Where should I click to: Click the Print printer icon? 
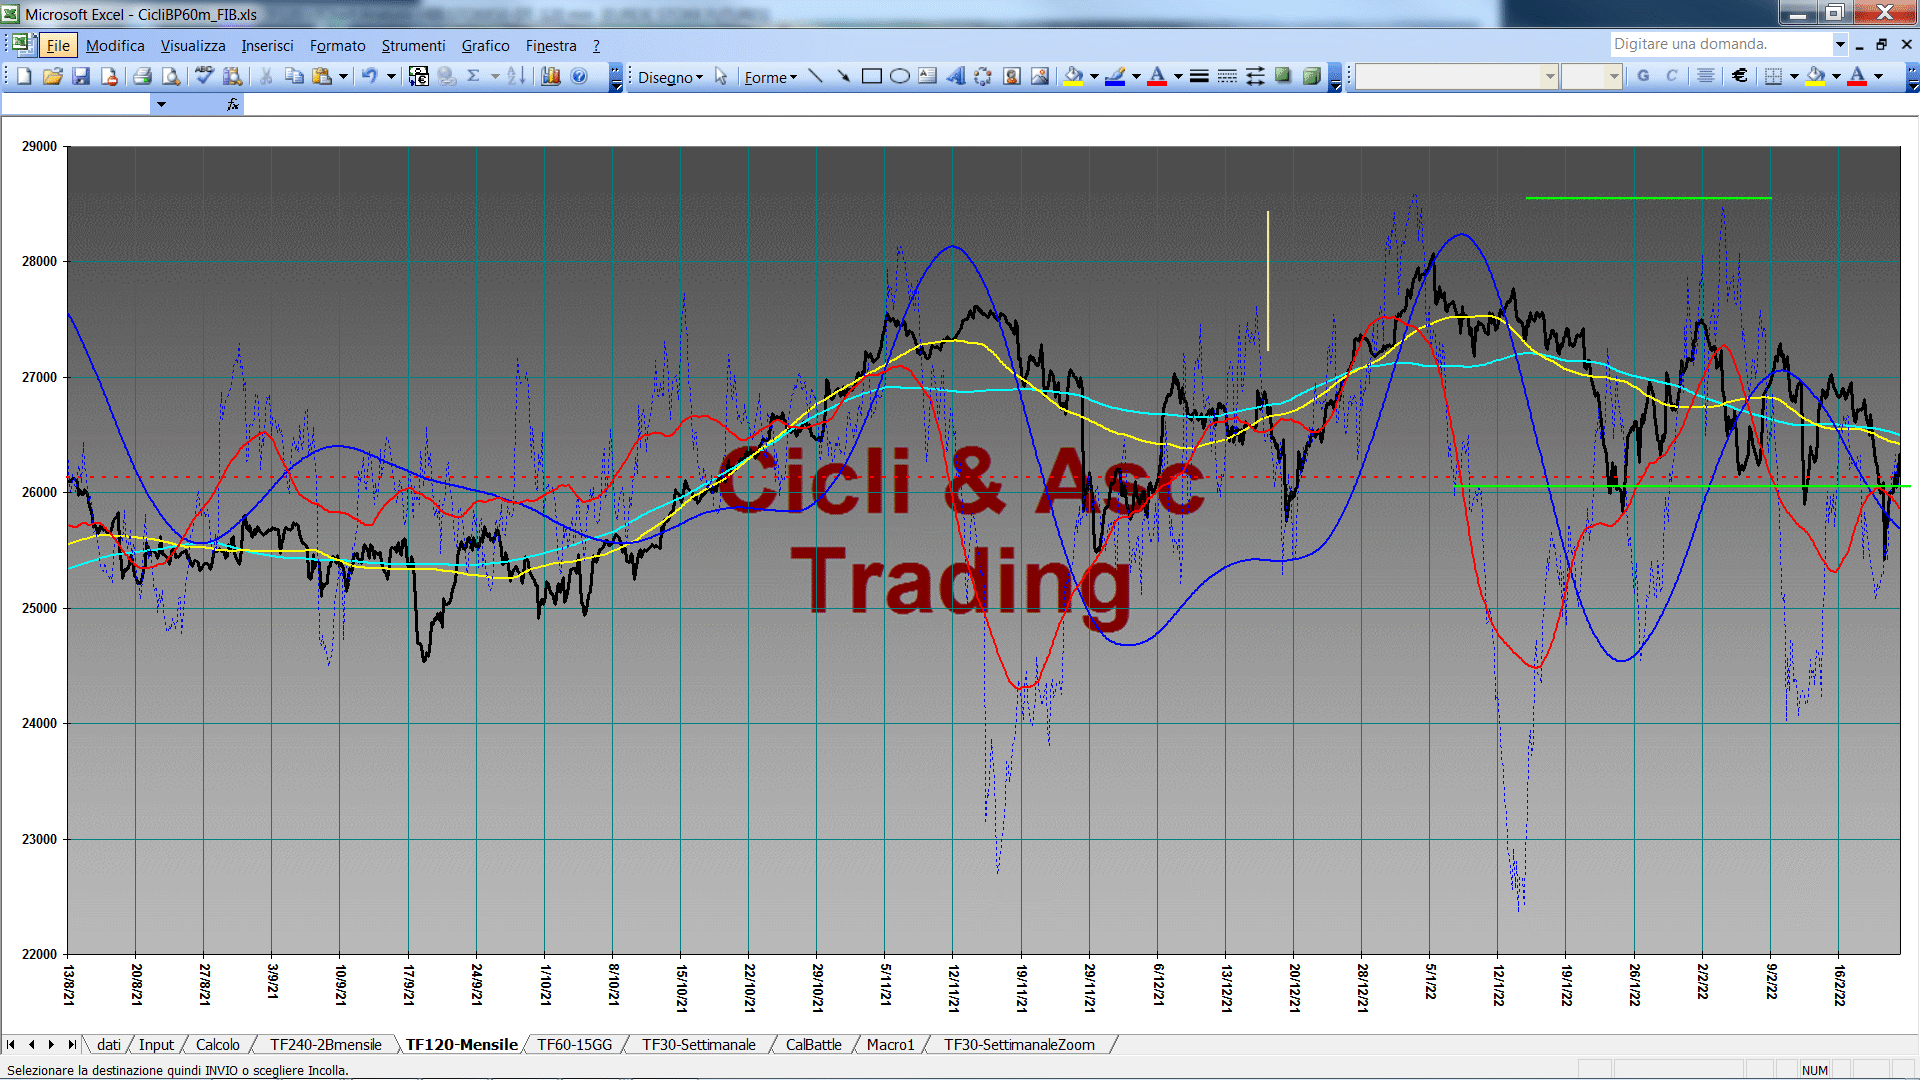click(x=142, y=76)
